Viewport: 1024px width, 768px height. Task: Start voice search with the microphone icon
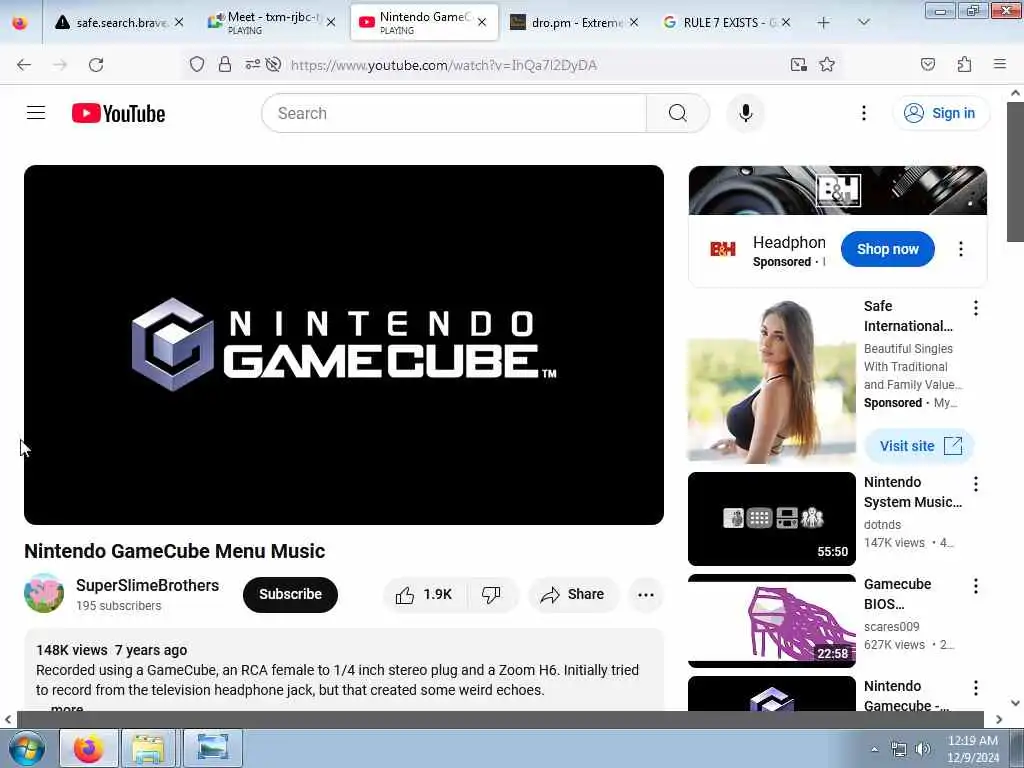[x=745, y=113]
